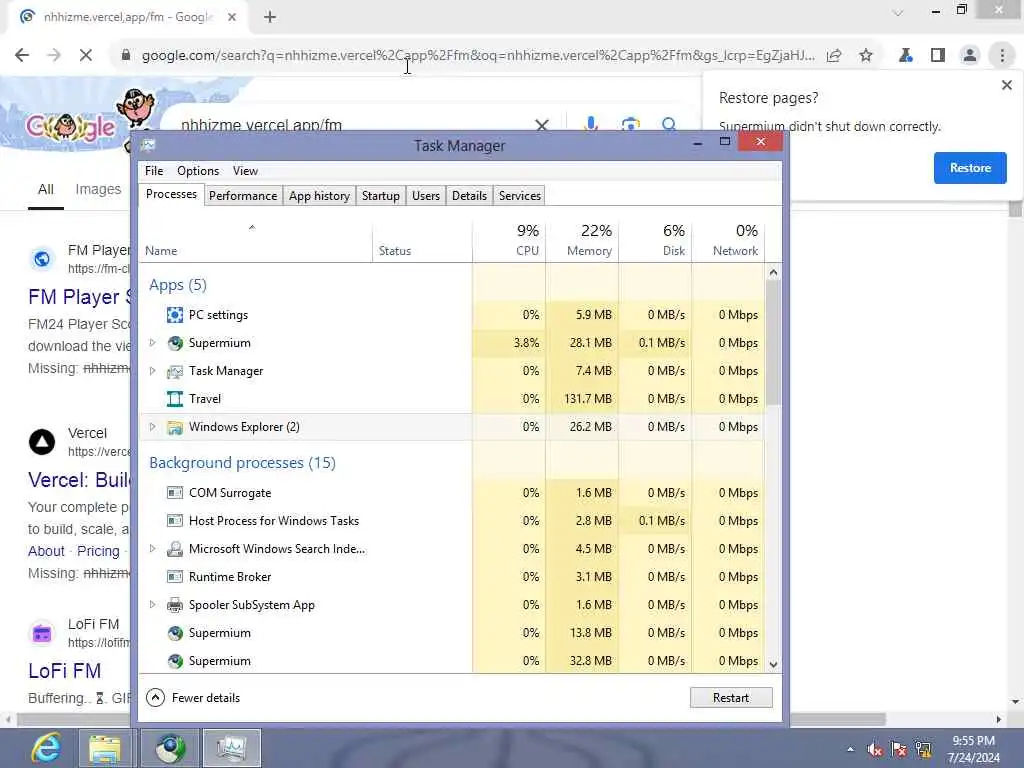Click the process list scroll down arrow
The width and height of the screenshot is (1024, 768).
(773, 665)
